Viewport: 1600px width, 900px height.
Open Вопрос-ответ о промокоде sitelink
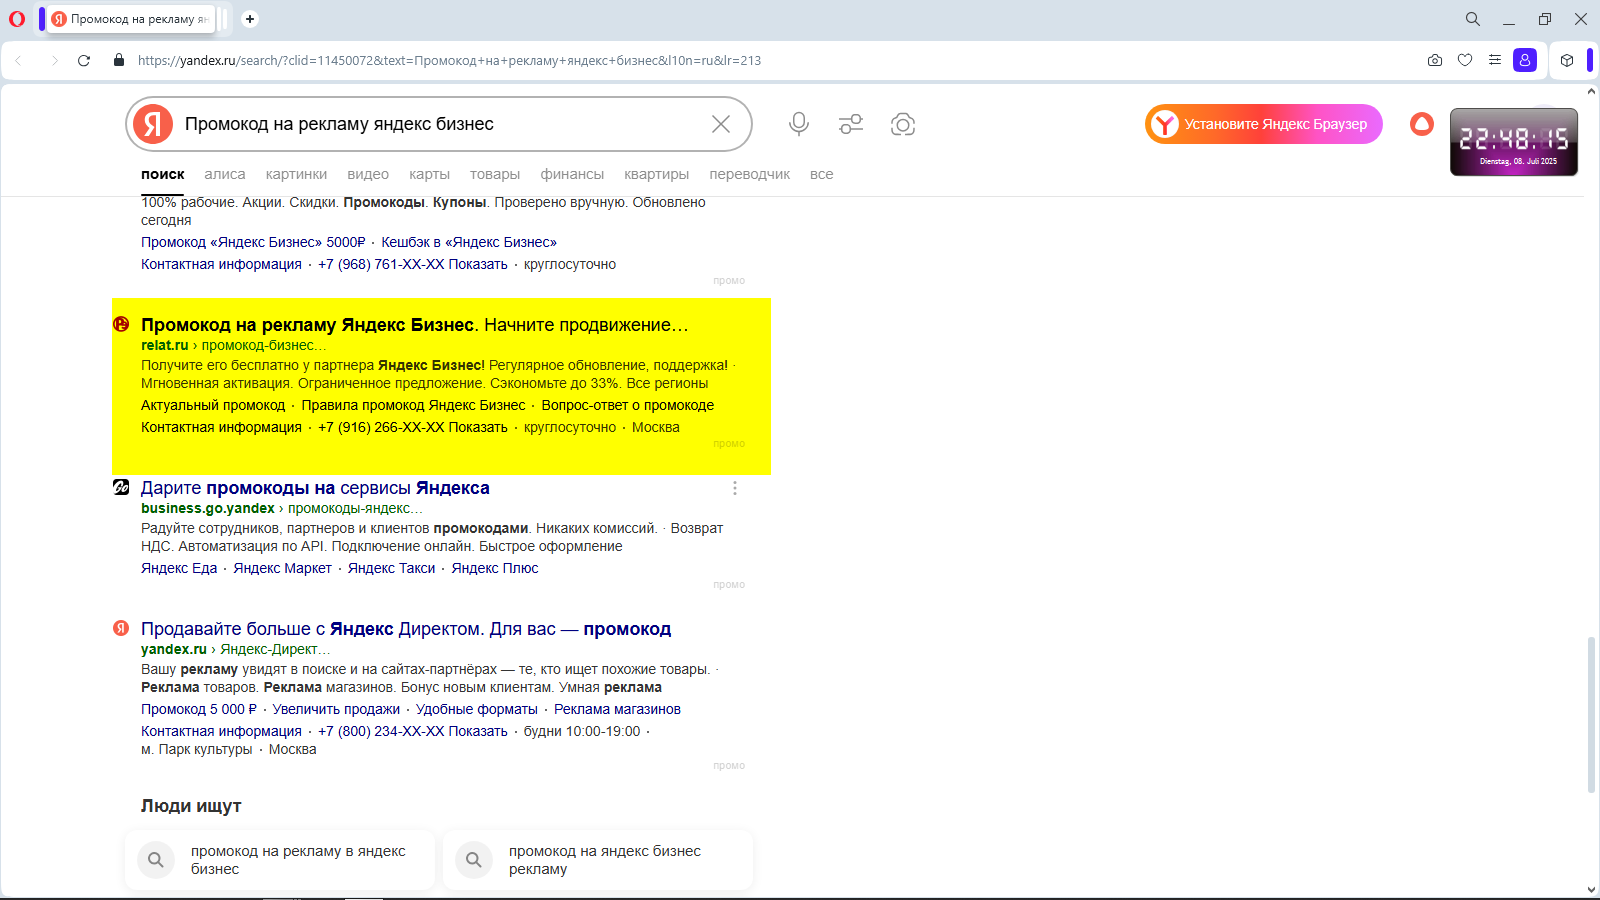[628, 405]
